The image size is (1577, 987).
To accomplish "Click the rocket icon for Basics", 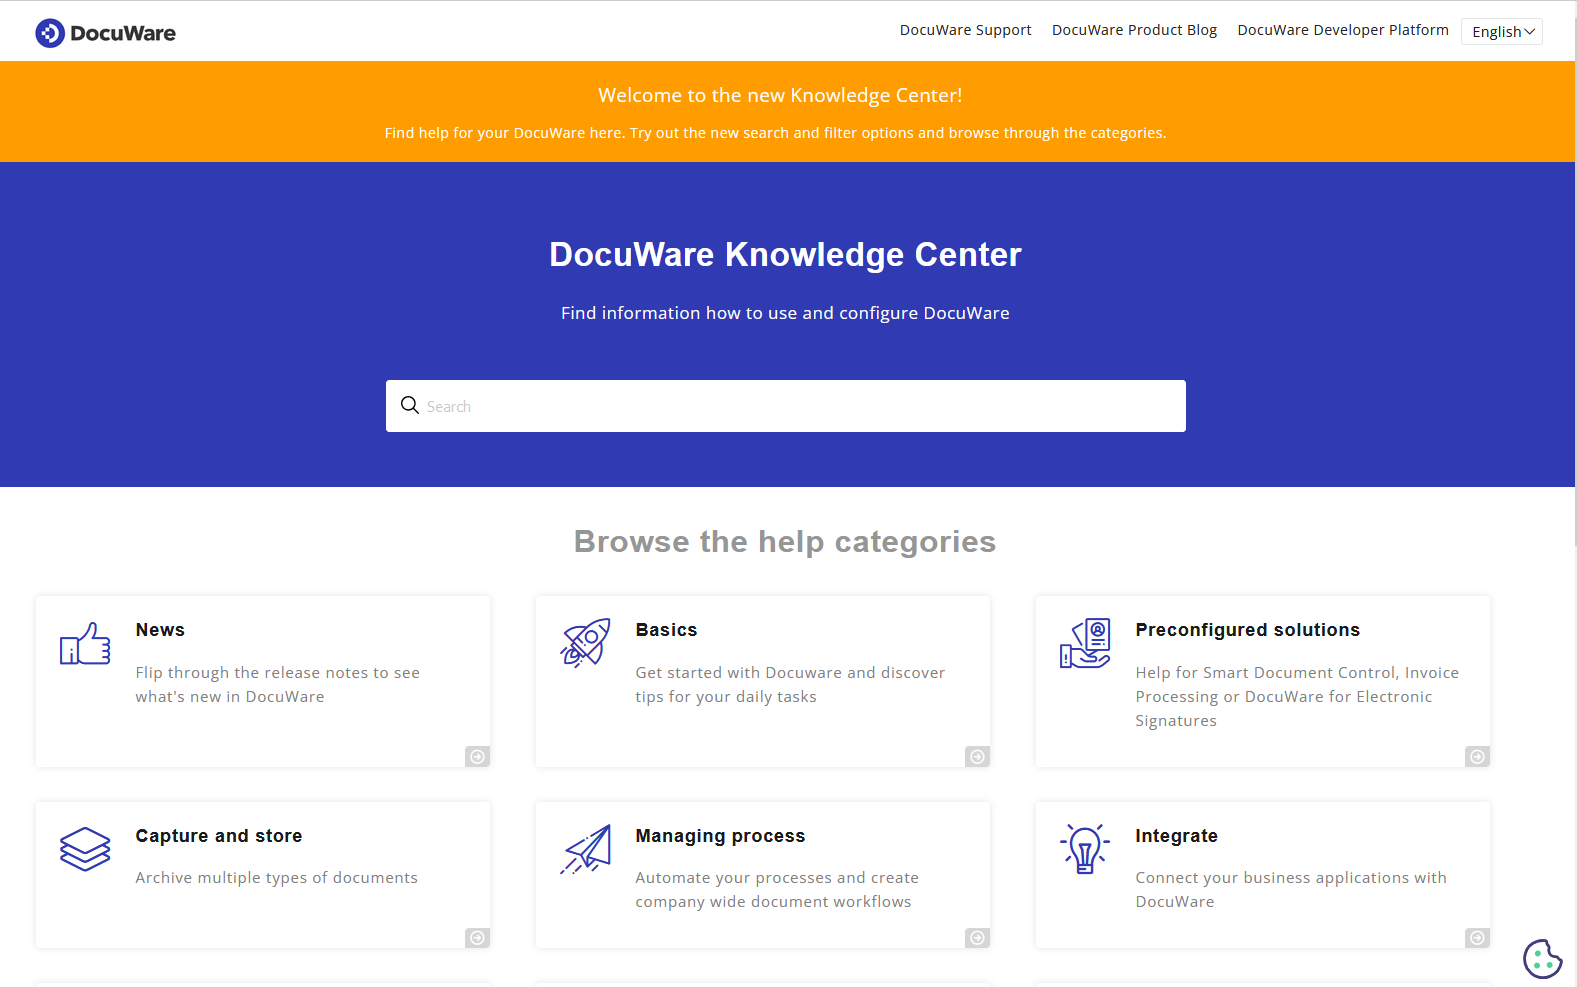I will (585, 643).
